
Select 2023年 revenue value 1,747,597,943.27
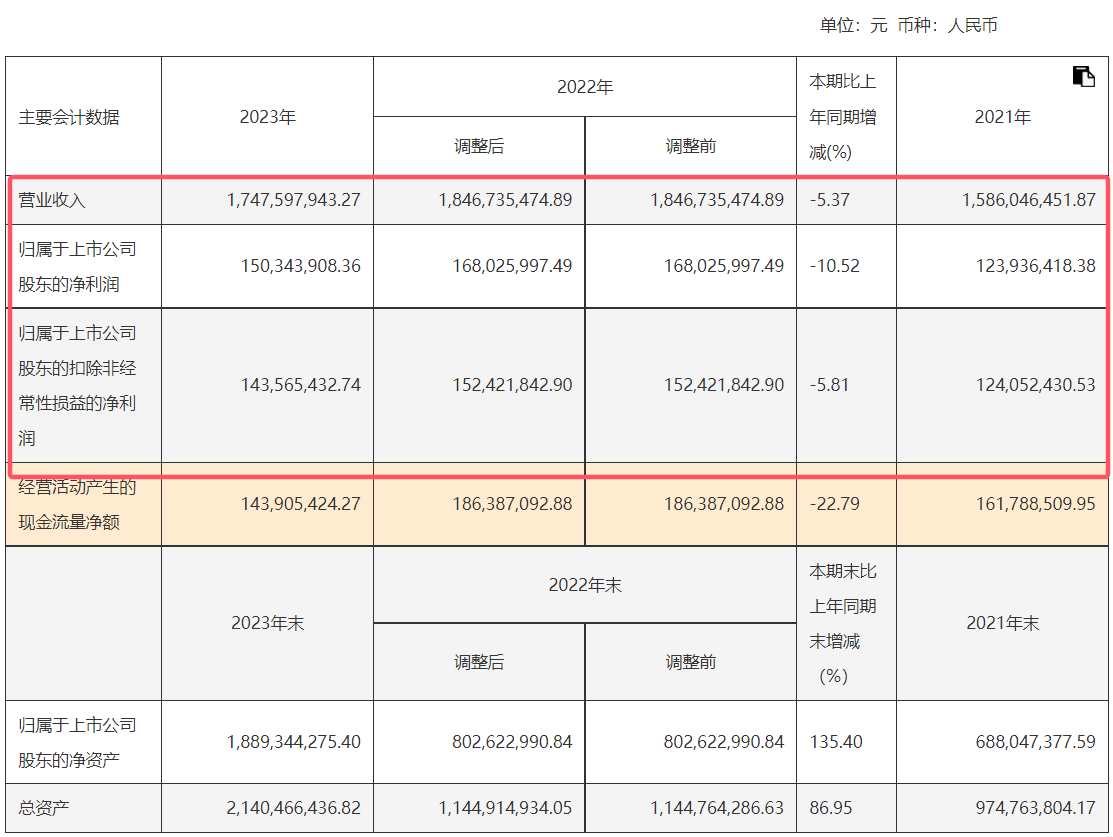pyautogui.click(x=293, y=200)
